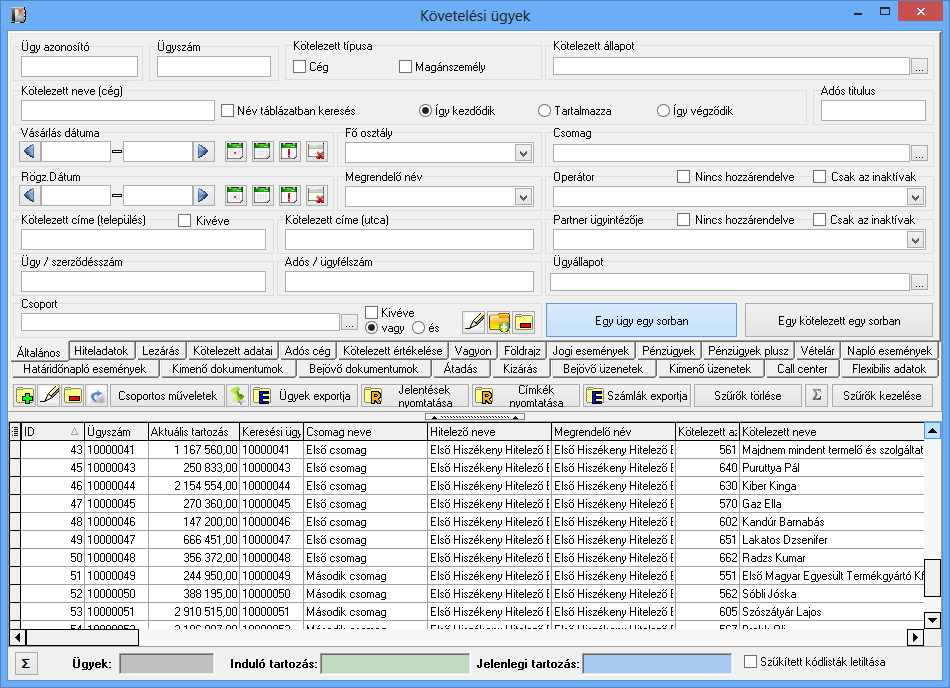Tick Nincs hozzárendelve for Operátor
The image size is (950, 688).
click(x=683, y=176)
